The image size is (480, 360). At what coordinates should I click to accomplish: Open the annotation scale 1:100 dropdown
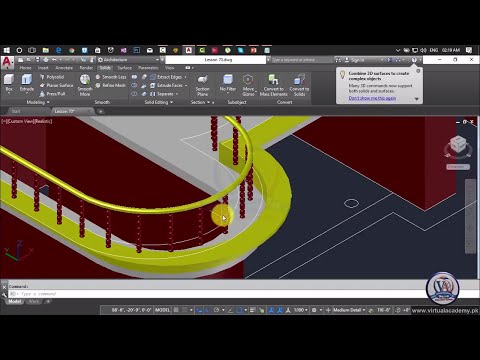[x=300, y=310]
